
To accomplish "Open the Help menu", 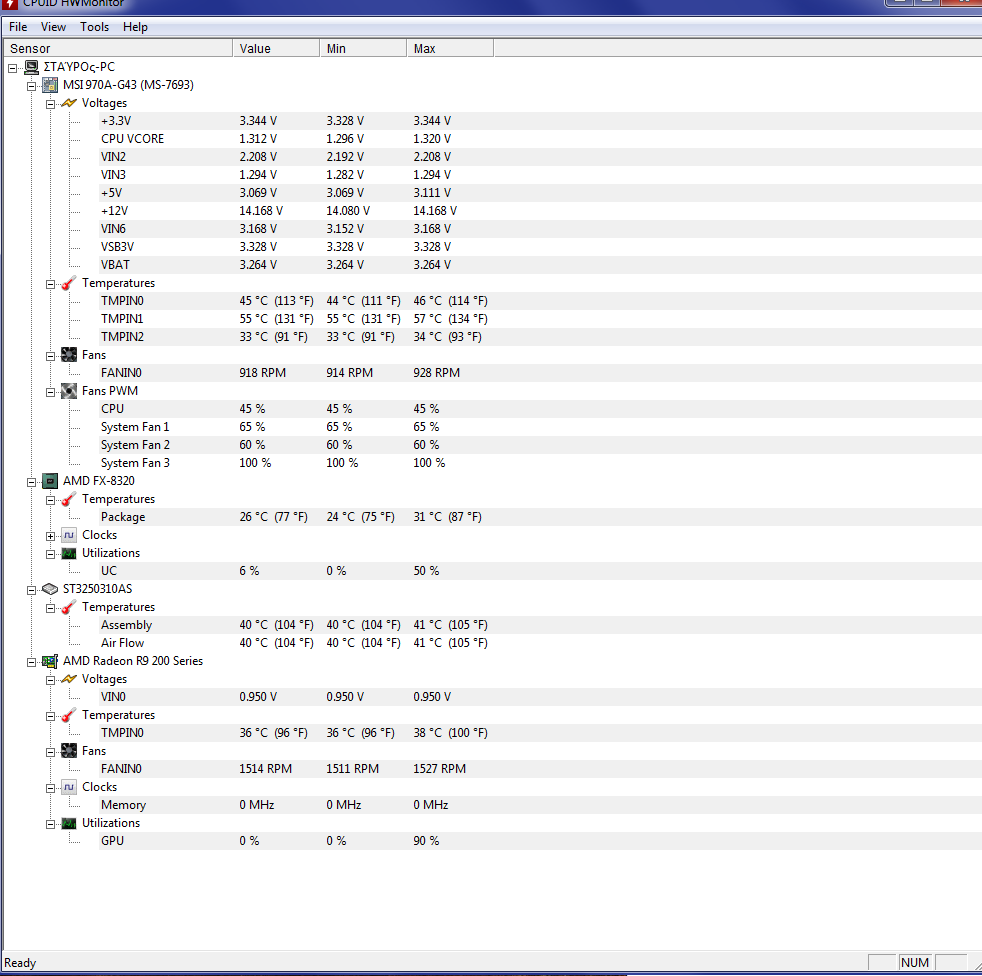I will pos(135,27).
